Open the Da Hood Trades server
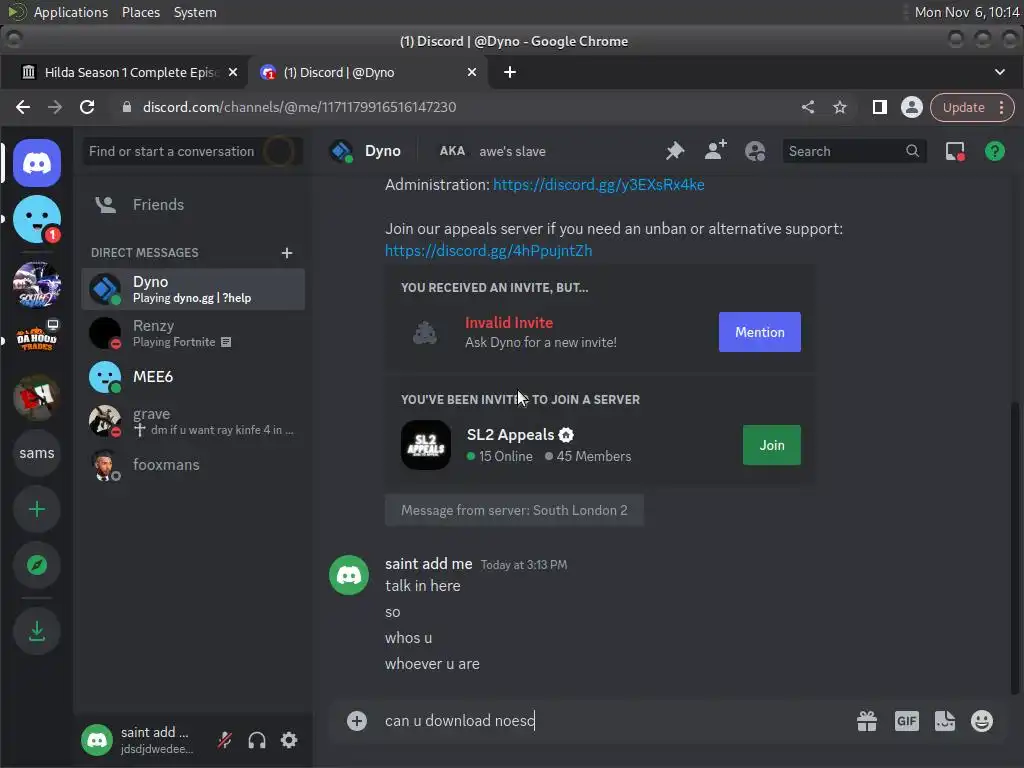The height and width of the screenshot is (768, 1024). coord(37,338)
